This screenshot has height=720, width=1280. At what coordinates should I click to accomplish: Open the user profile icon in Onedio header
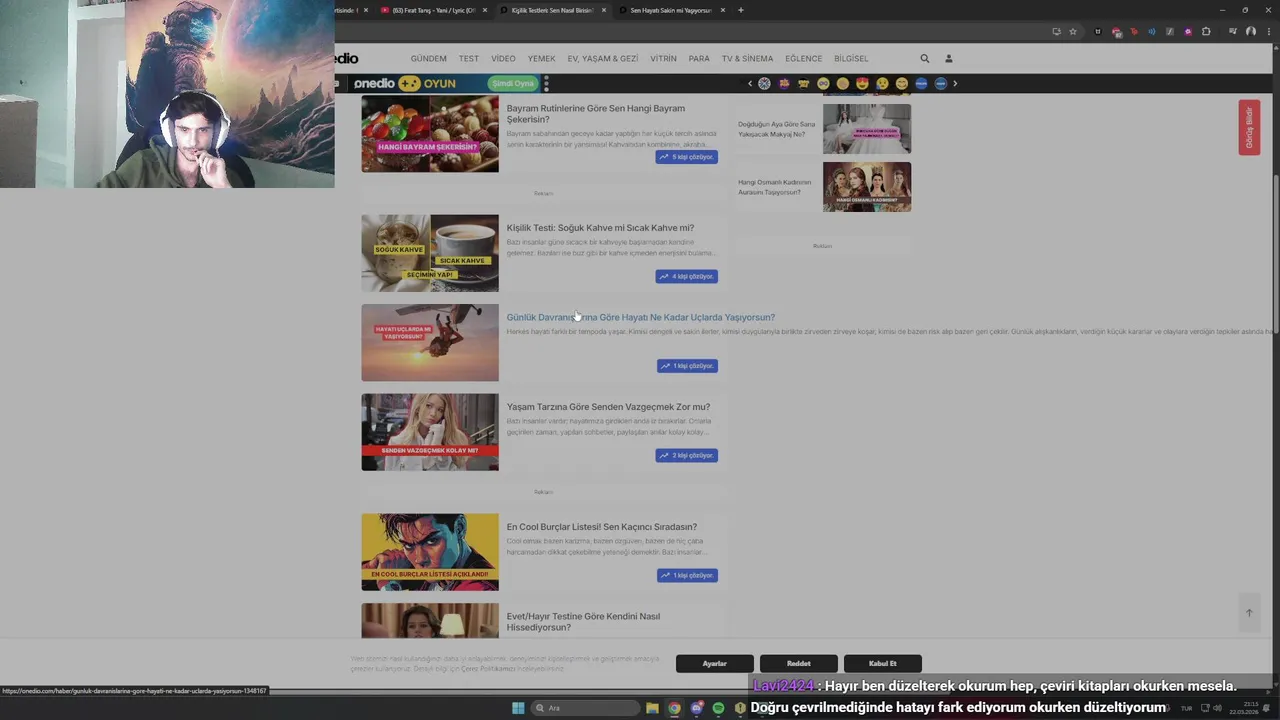[949, 59]
